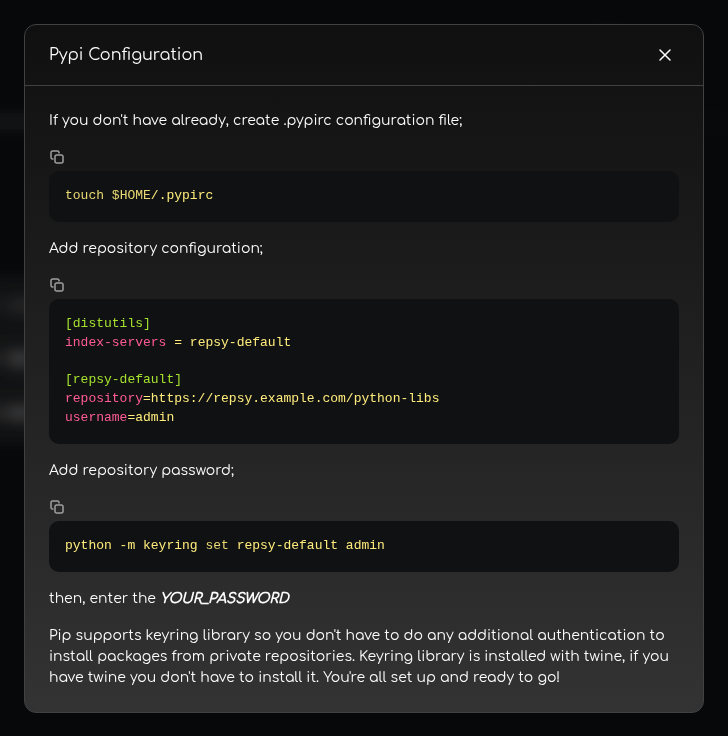Close the Pypi Configuration dialog
The height and width of the screenshot is (736, 728).
665,55
